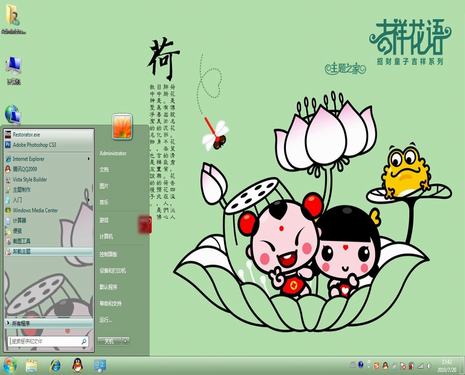Expand 所有程序 All Programs
Image resolution: width=465 pixels, height=375 pixels.
[x=49, y=323]
